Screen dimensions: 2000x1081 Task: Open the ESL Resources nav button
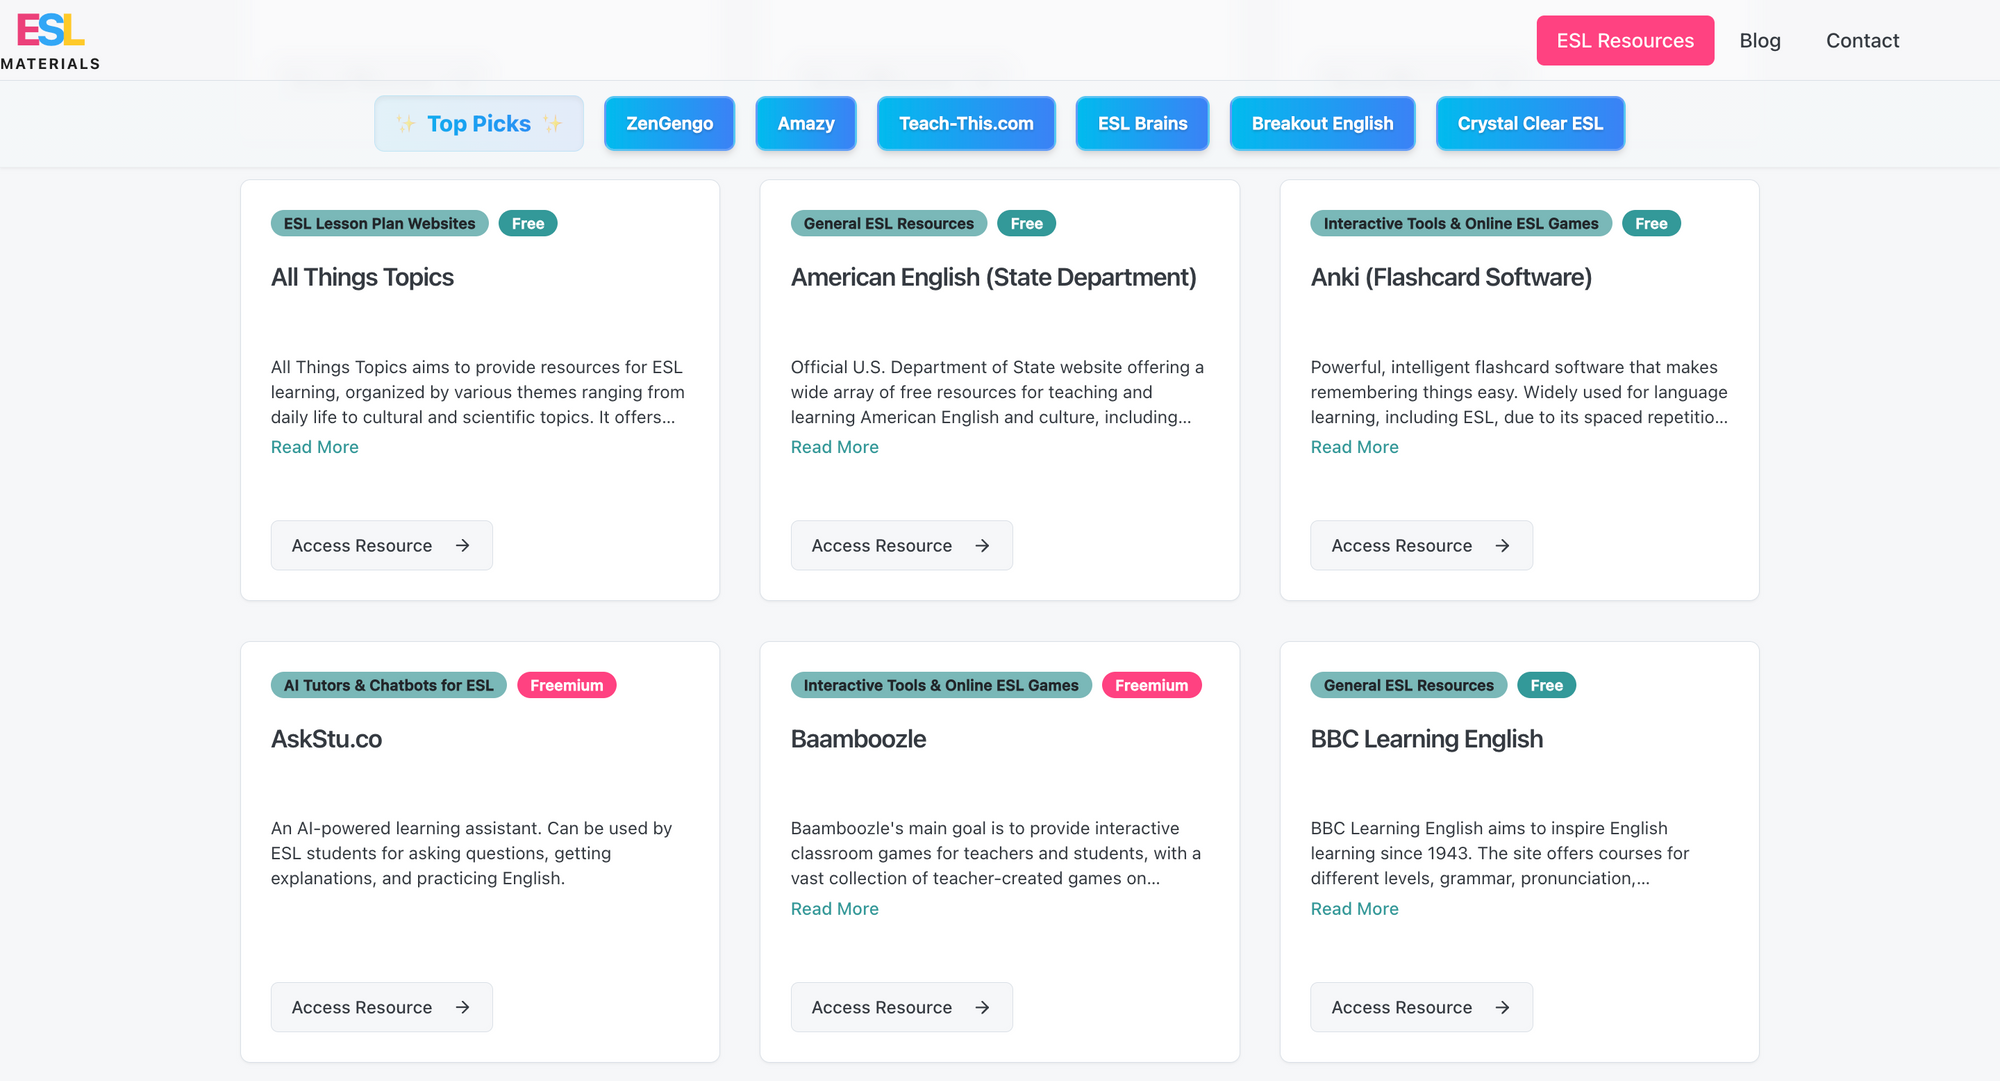[x=1625, y=41]
